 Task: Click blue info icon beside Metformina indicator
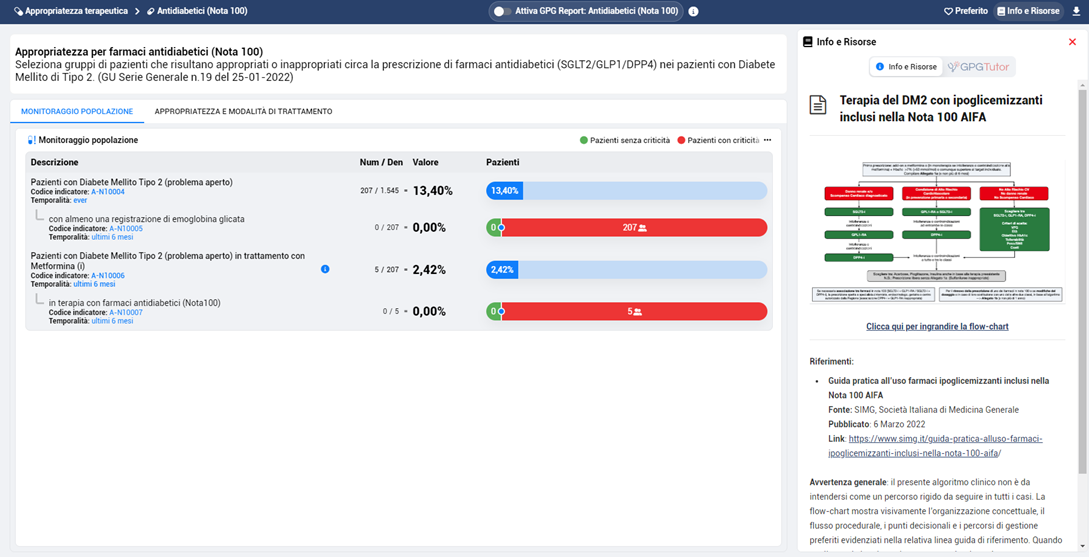click(325, 269)
